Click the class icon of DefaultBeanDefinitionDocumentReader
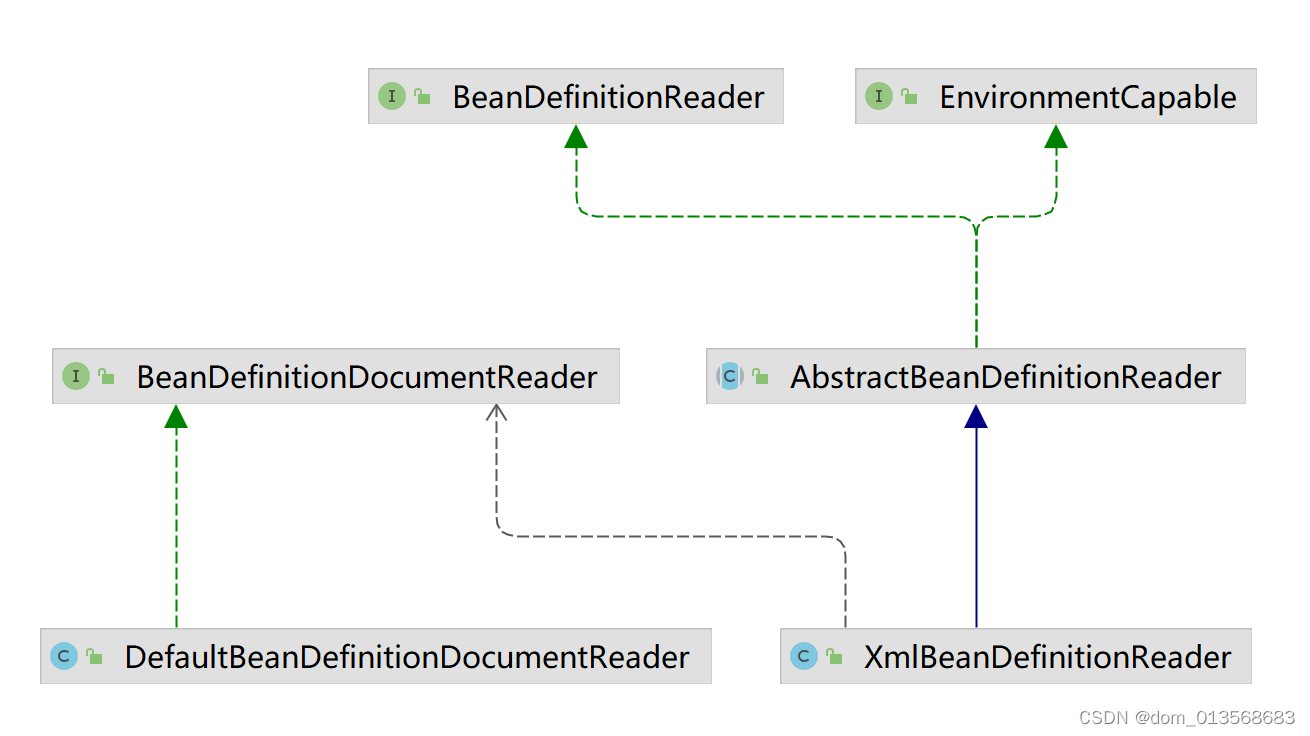 [x=63, y=657]
